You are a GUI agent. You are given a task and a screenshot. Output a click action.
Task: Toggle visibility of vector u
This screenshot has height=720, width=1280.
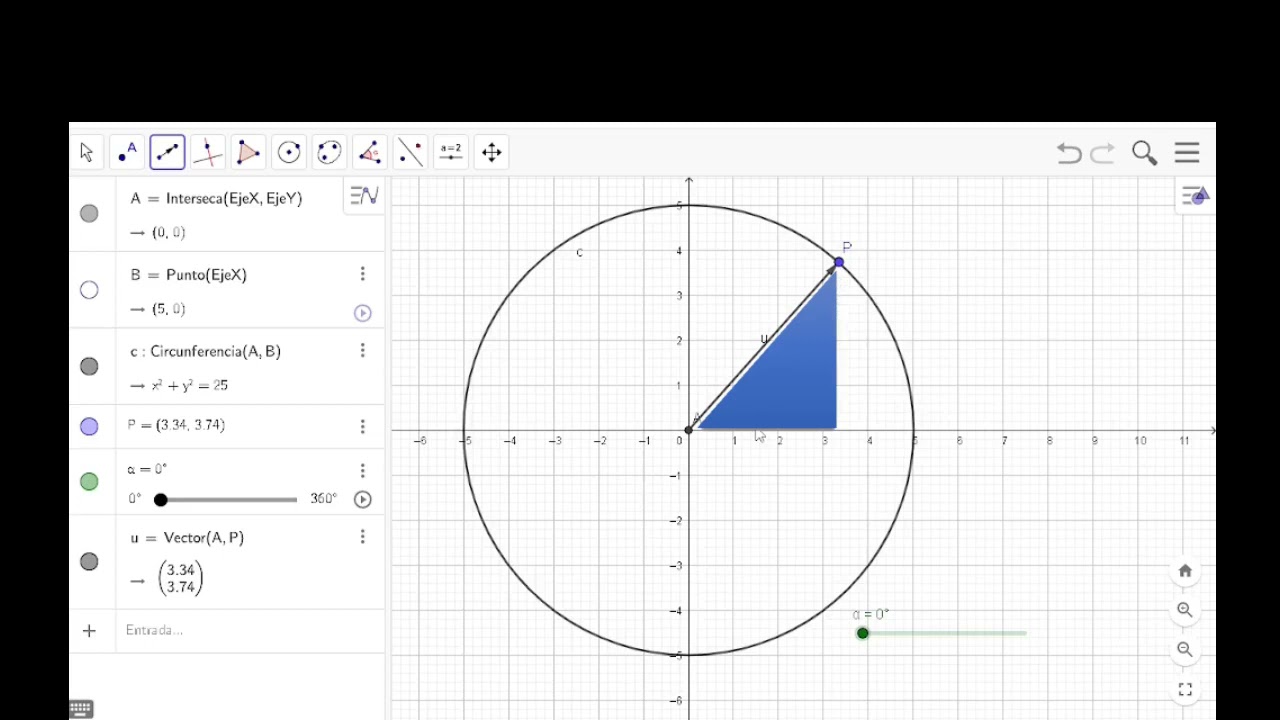89,562
